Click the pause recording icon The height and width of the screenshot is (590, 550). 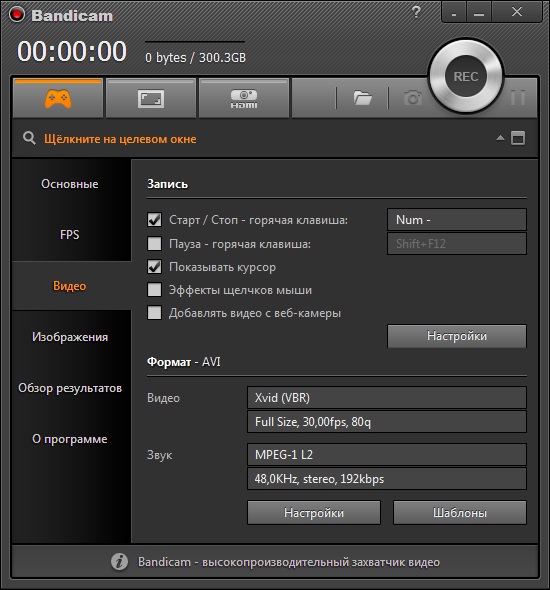(518, 98)
